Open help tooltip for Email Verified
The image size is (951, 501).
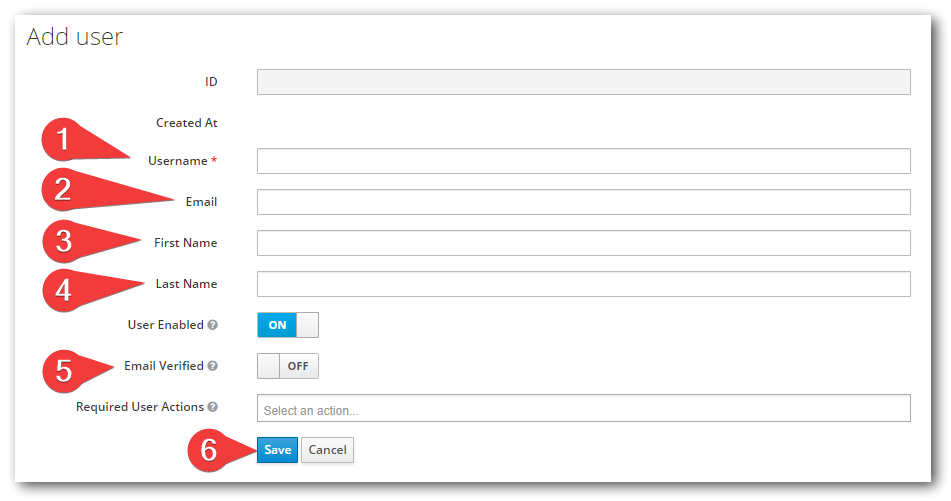tap(212, 366)
